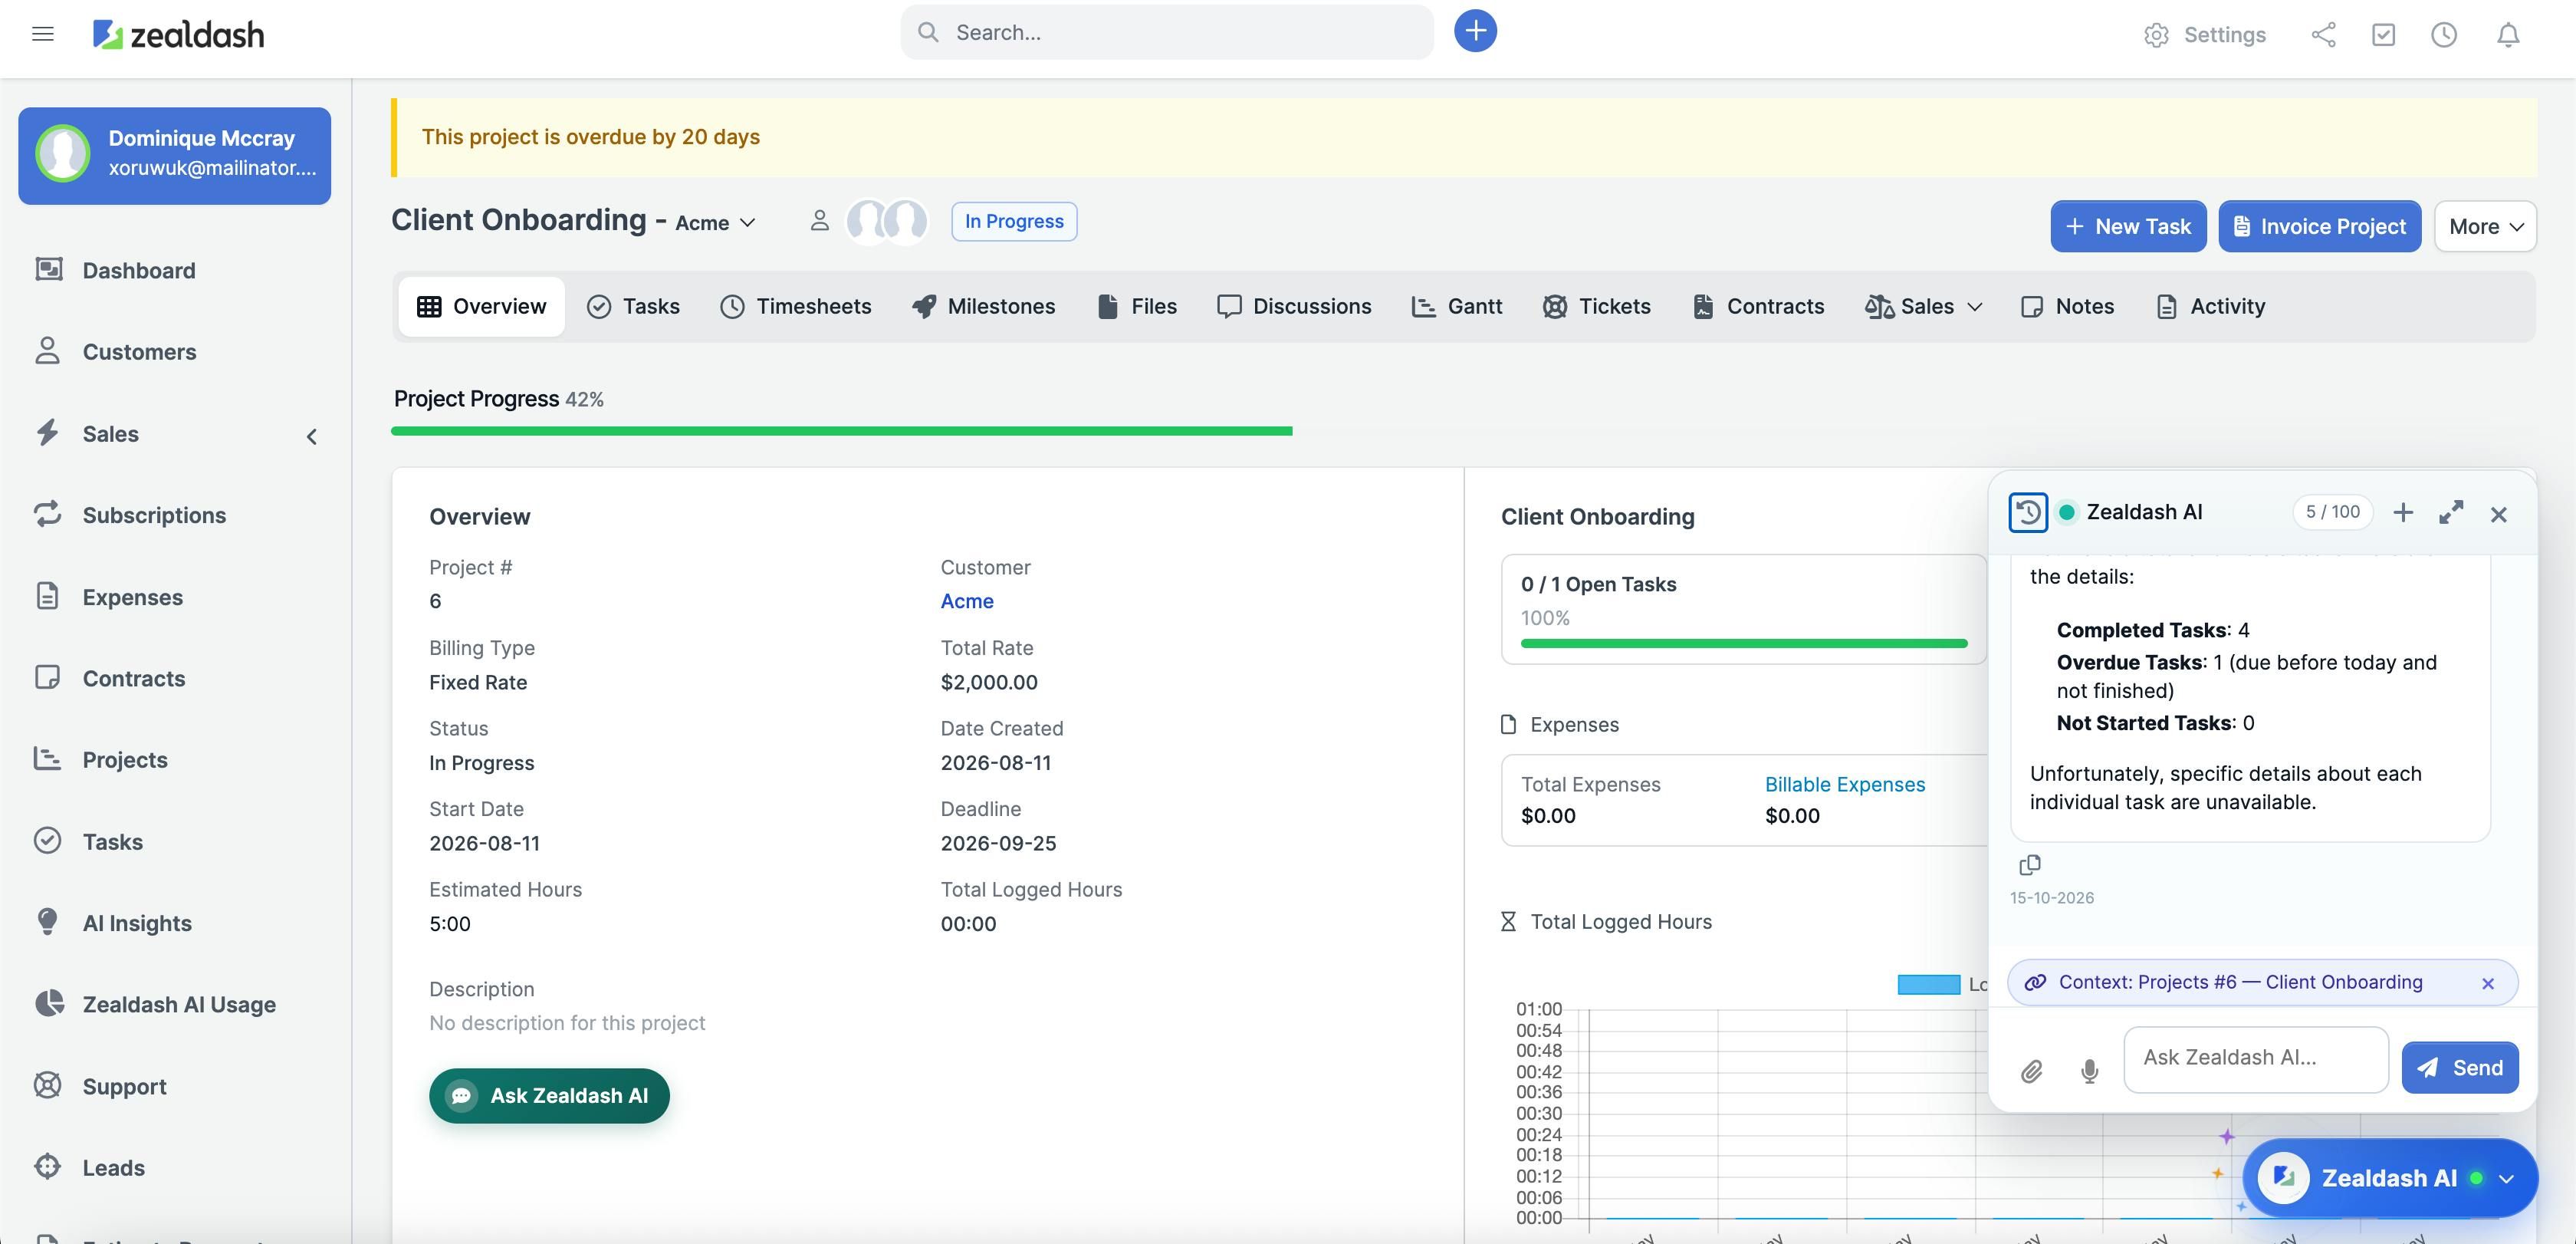Open the More dropdown menu
Image resolution: width=2576 pixels, height=1244 pixels.
coord(2485,226)
